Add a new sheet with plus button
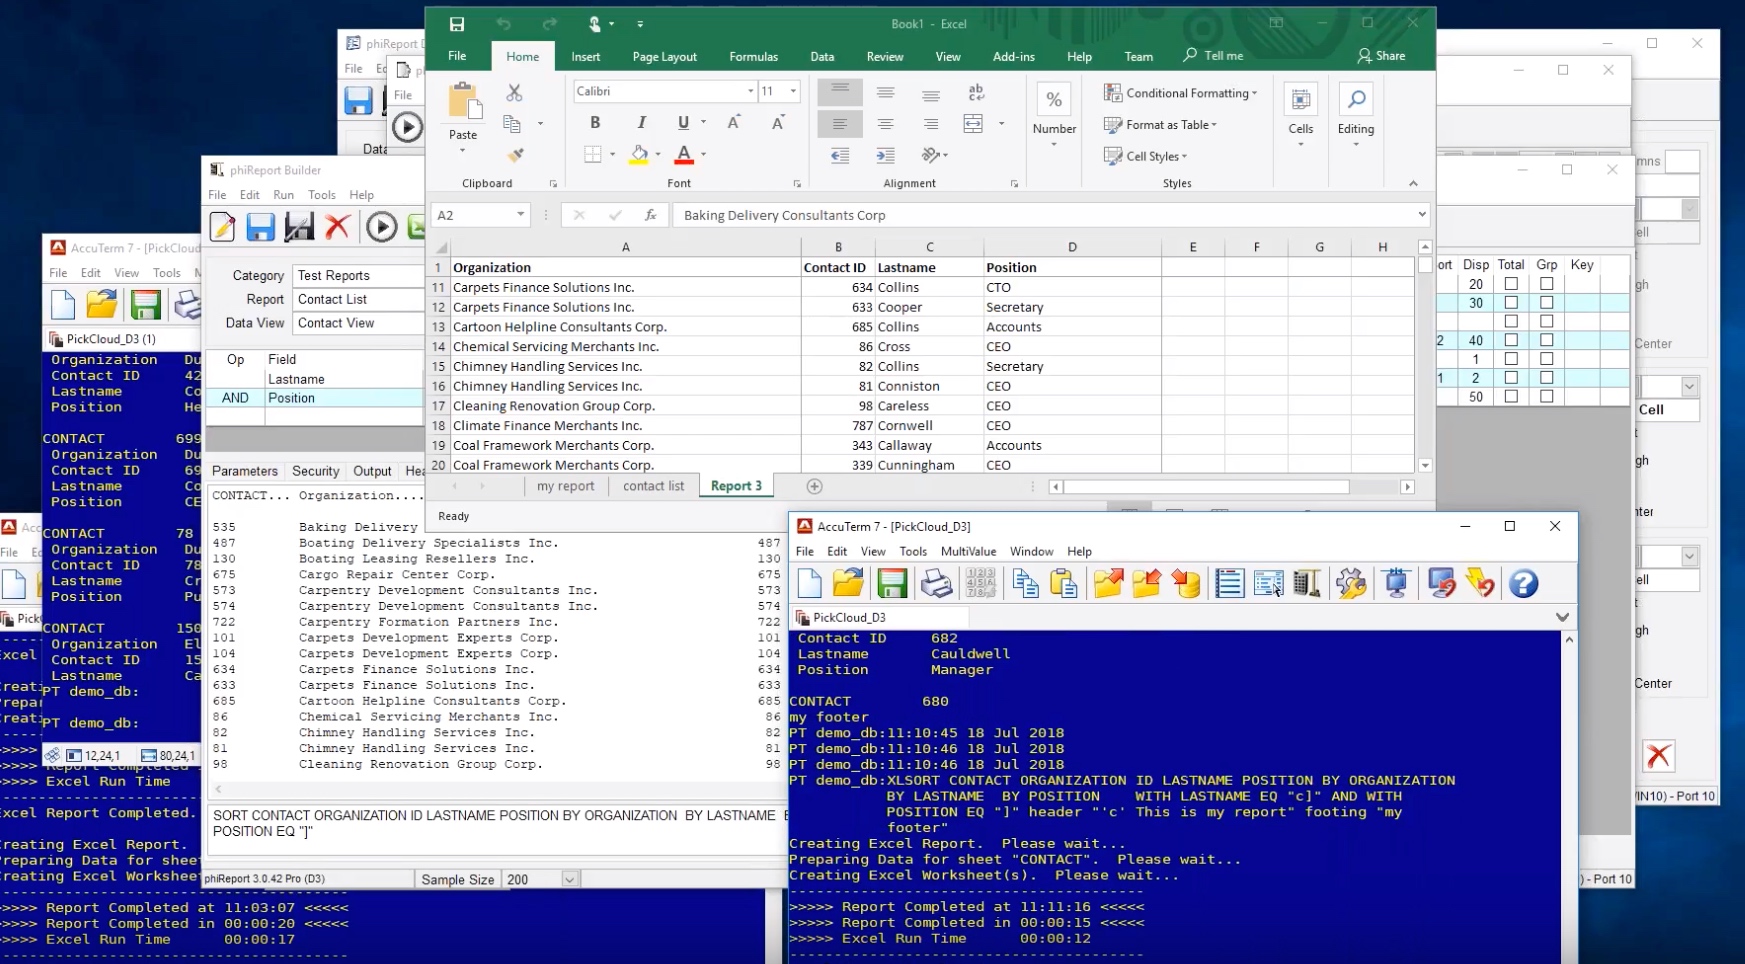Viewport: 1745px width, 964px height. (x=814, y=486)
